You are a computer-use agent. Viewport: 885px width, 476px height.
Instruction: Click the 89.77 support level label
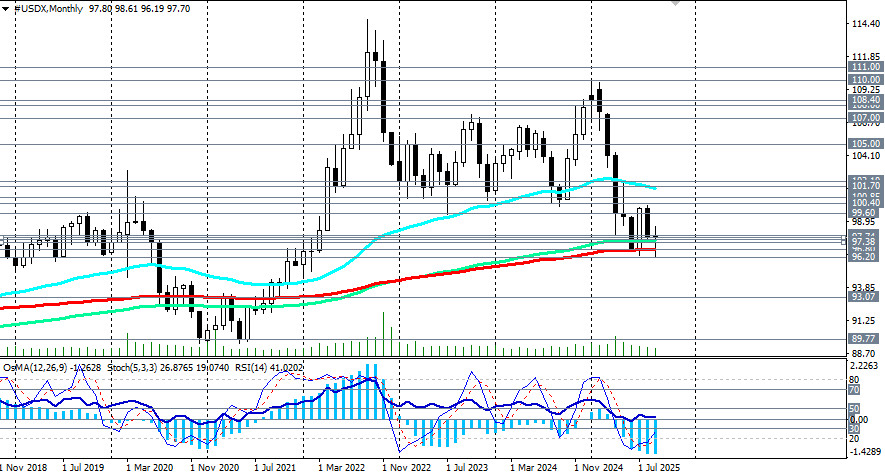(x=864, y=339)
